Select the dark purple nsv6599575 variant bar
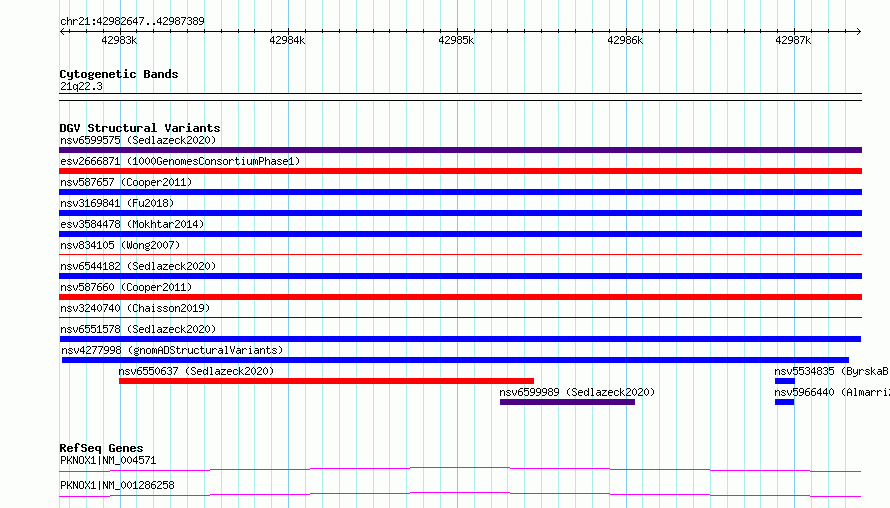This screenshot has width=890, height=508. [460, 150]
